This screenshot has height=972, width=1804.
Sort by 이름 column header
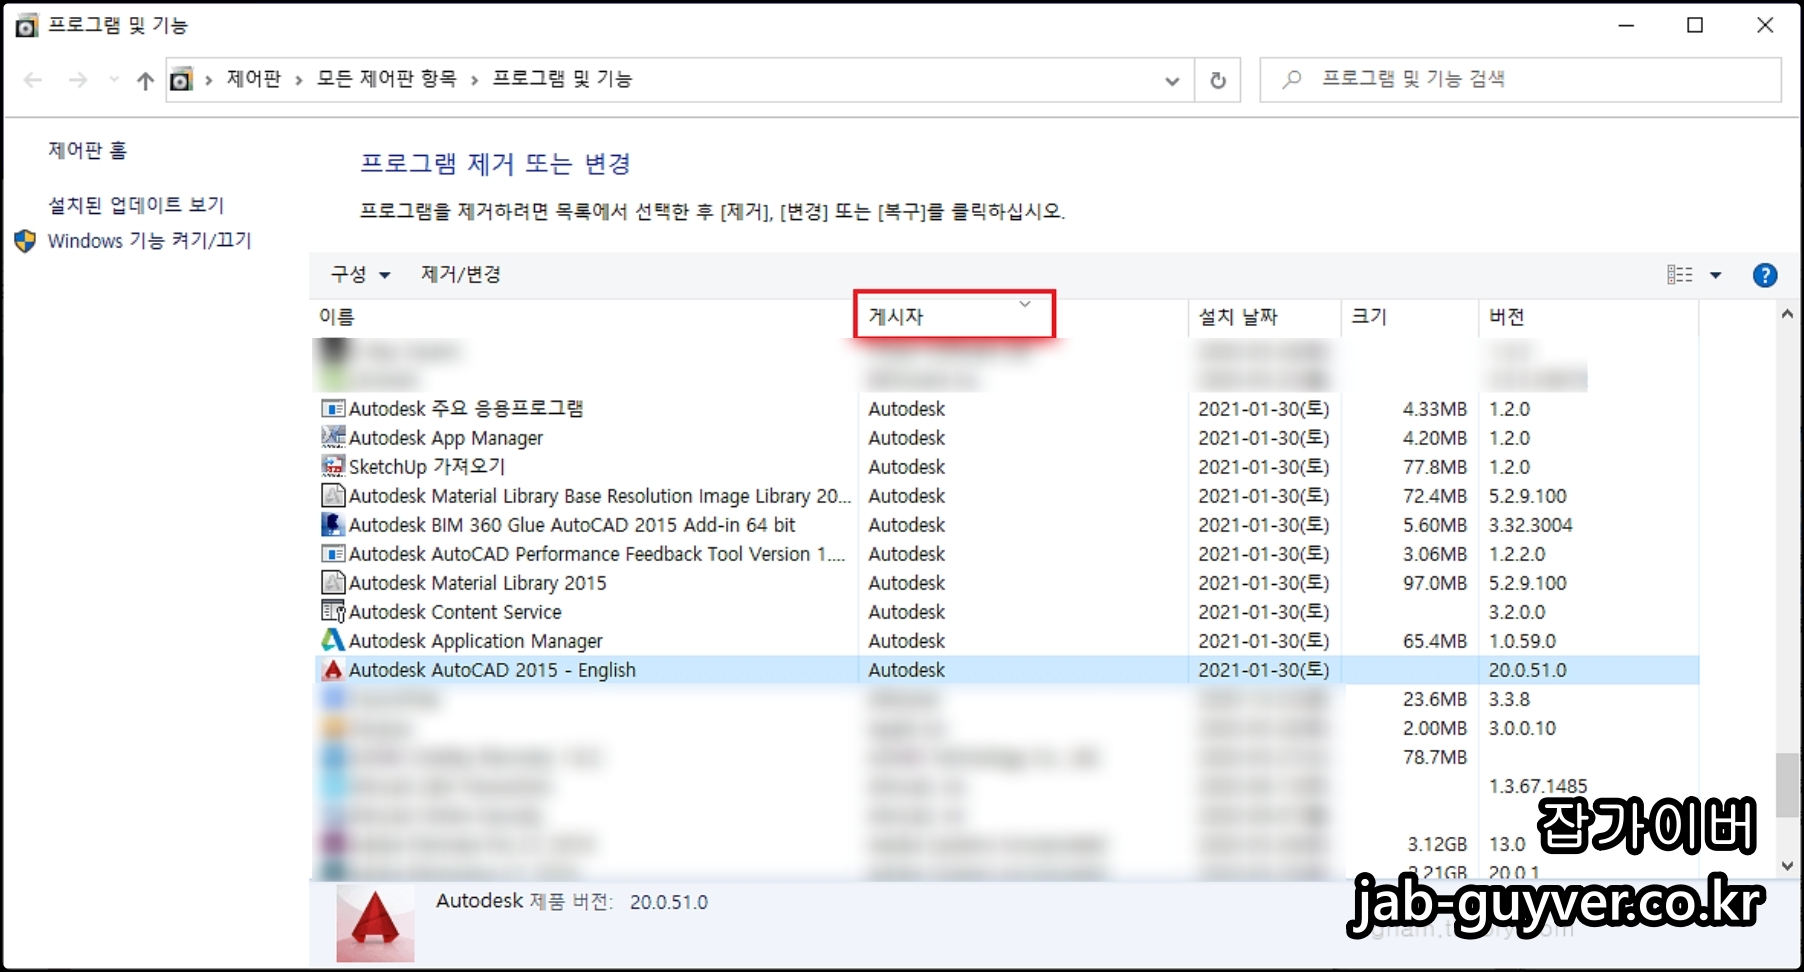[583, 317]
